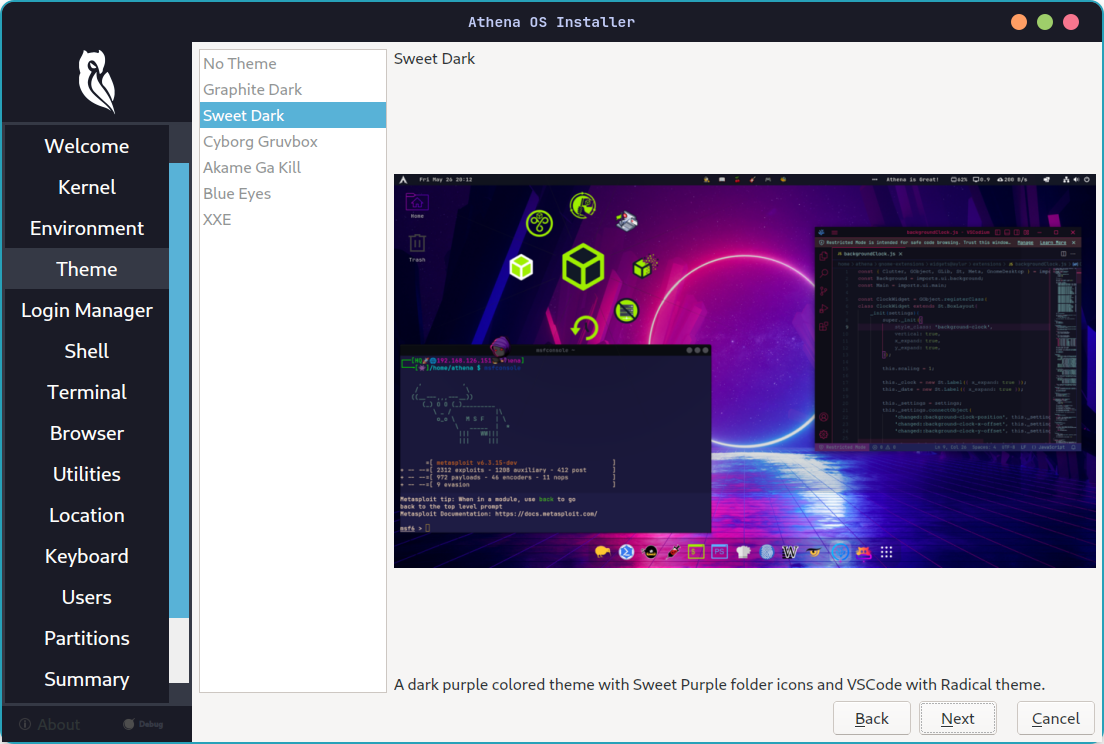The width and height of the screenshot is (1104, 744).
Task: Click the app grid icon in the preview taskbar
Action: point(886,551)
